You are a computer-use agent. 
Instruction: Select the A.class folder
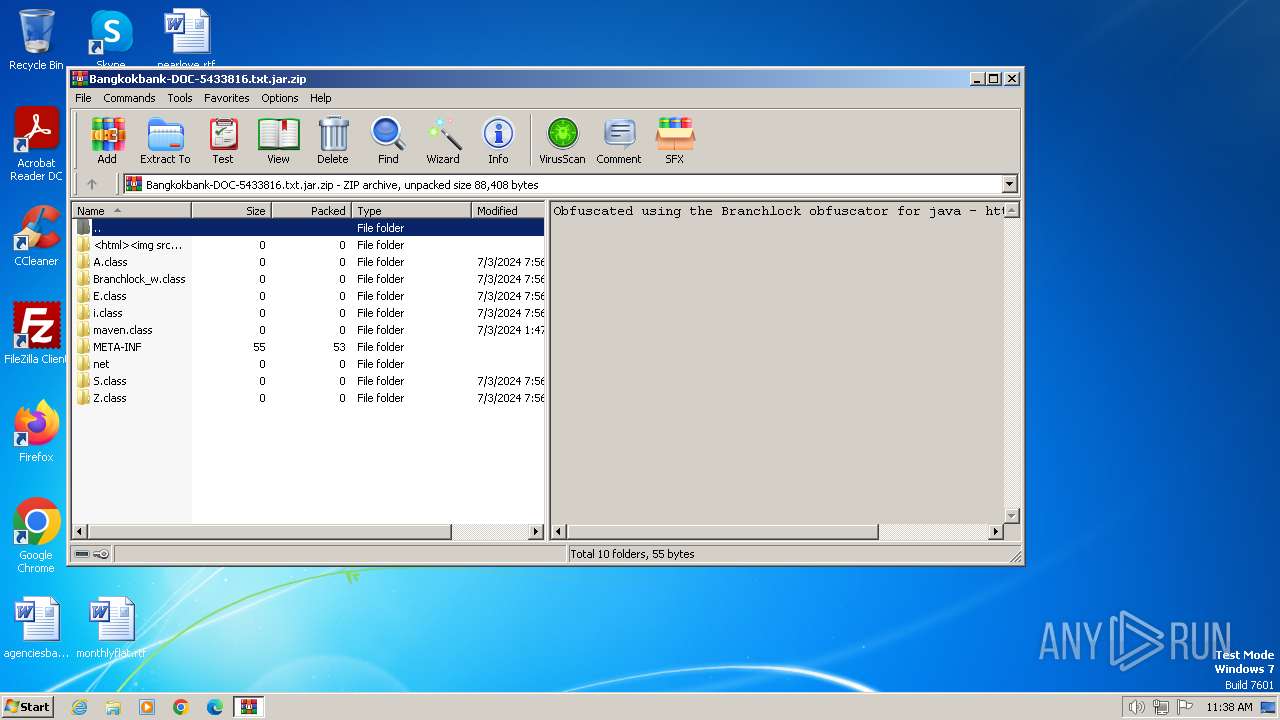pos(308,262)
